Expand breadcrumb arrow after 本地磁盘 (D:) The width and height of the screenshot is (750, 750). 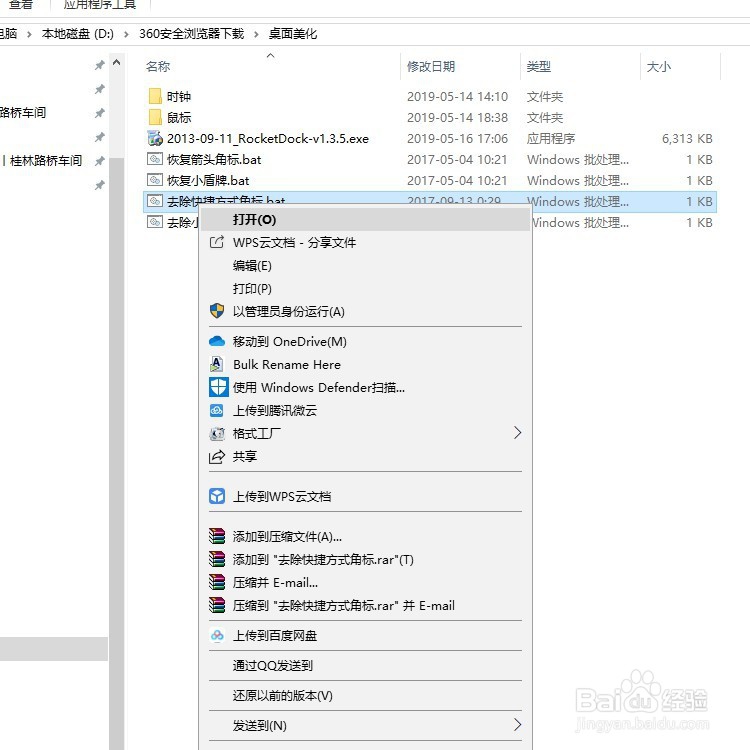click(x=126, y=34)
